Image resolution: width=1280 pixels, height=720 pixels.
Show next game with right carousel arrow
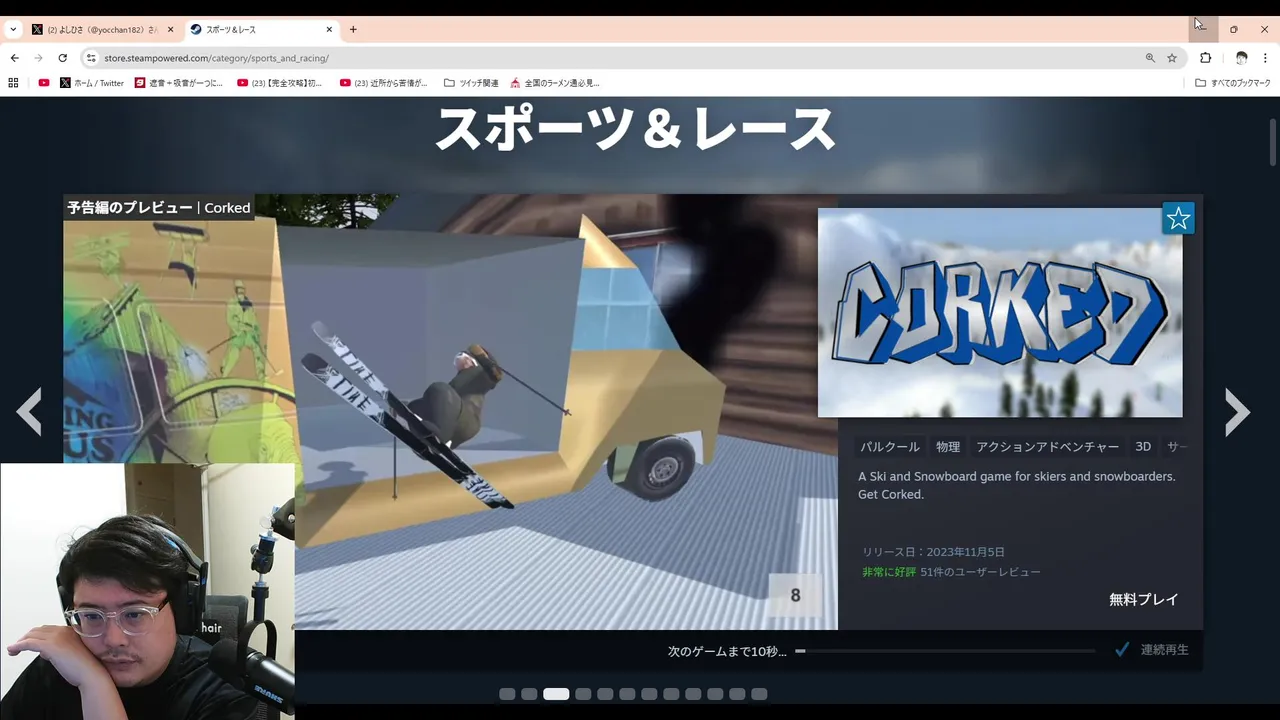coord(1237,411)
